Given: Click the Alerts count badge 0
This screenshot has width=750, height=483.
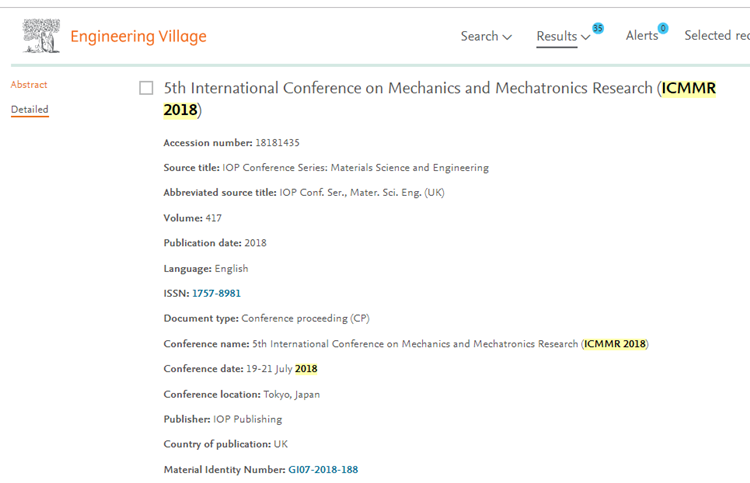Looking at the screenshot, I should coord(663,28).
